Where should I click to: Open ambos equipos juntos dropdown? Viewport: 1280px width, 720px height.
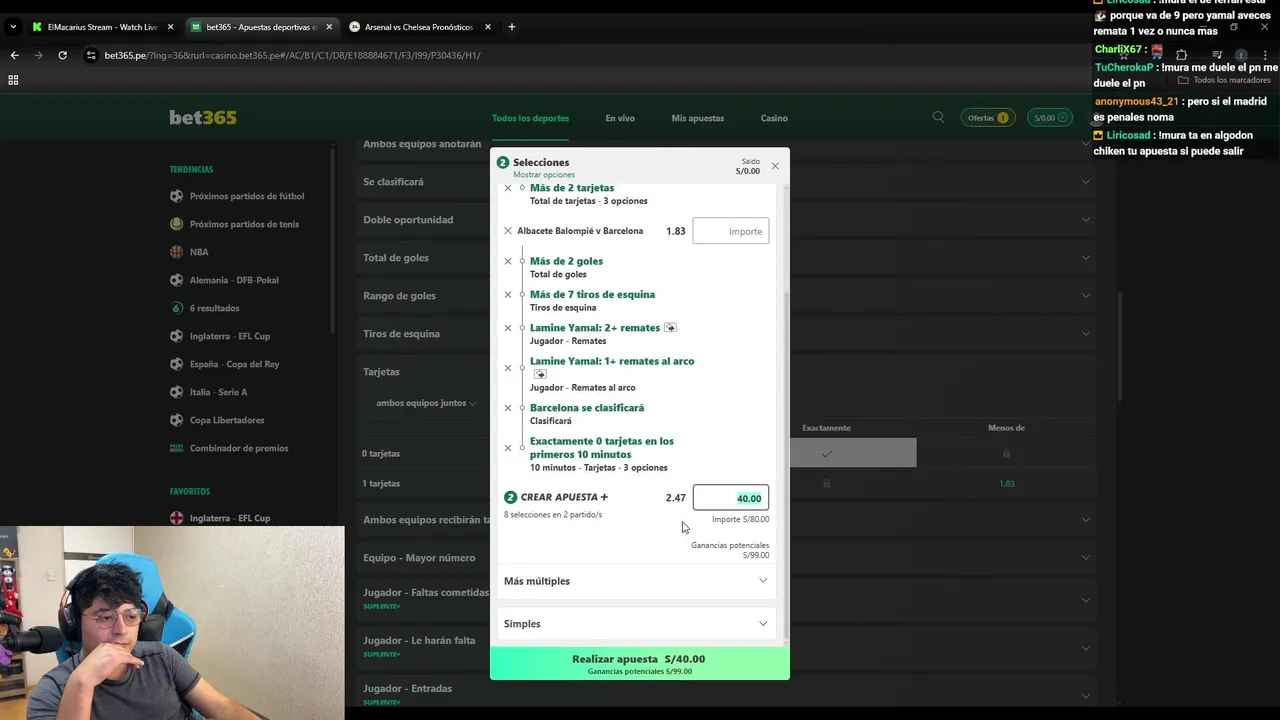pyautogui.click(x=426, y=403)
